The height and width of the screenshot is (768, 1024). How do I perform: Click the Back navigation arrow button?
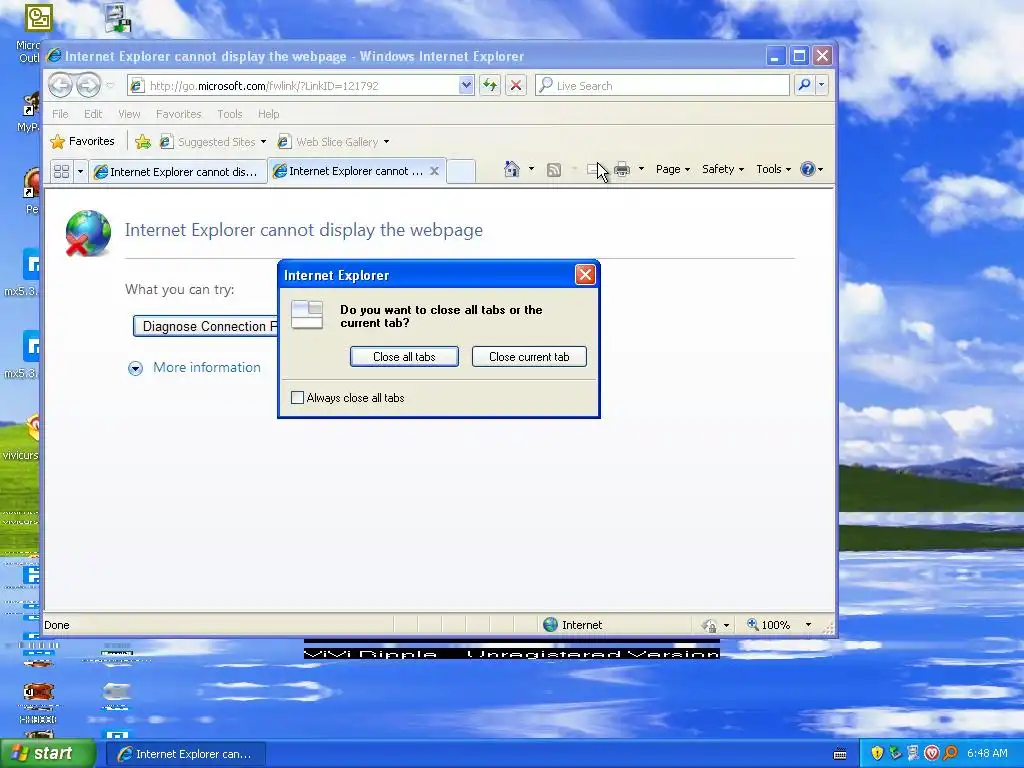coord(60,85)
